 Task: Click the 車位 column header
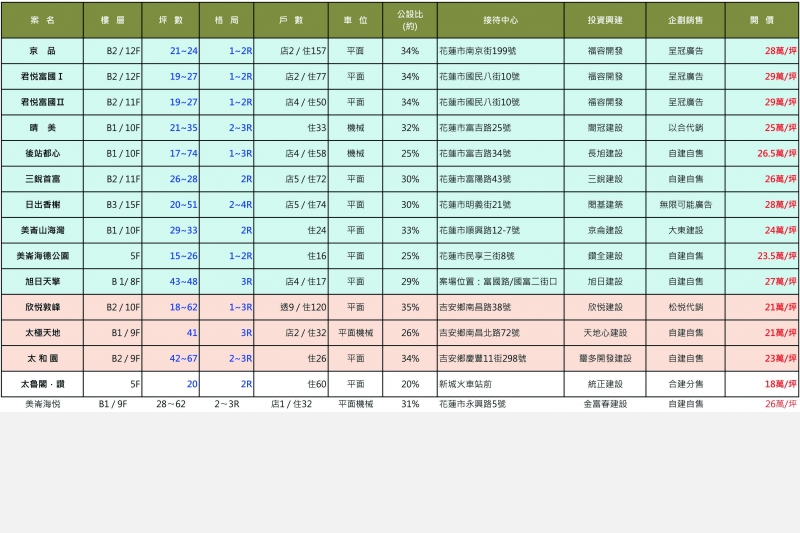click(356, 20)
